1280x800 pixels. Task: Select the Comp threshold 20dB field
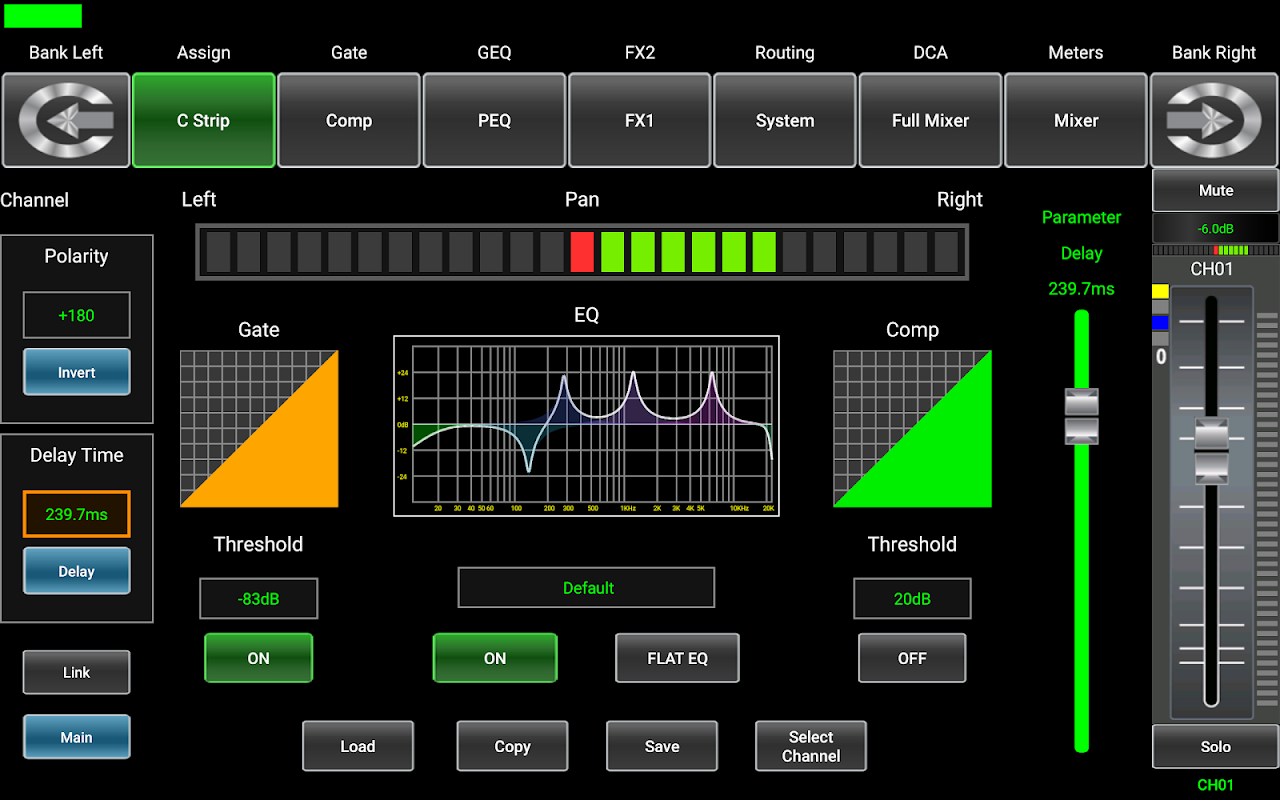(912, 598)
